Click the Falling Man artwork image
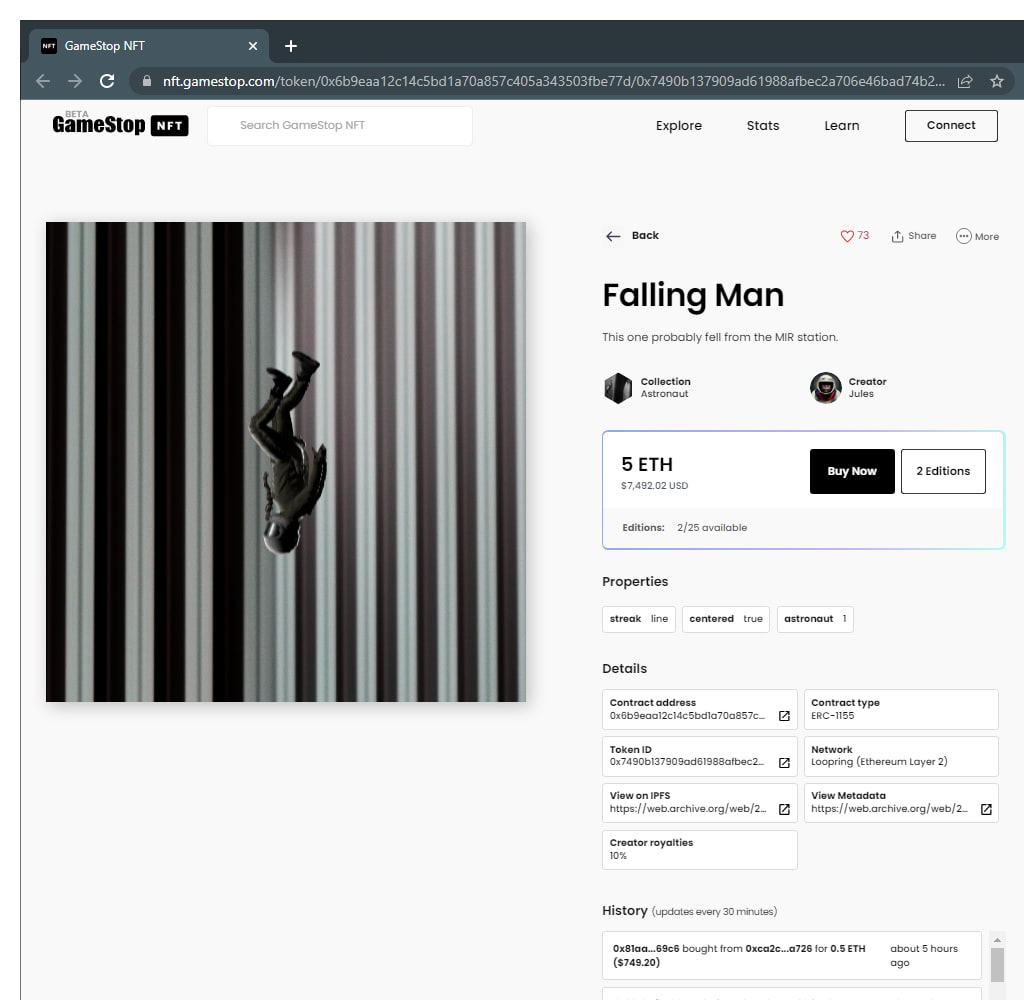This screenshot has height=1000, width=1024. point(286,462)
